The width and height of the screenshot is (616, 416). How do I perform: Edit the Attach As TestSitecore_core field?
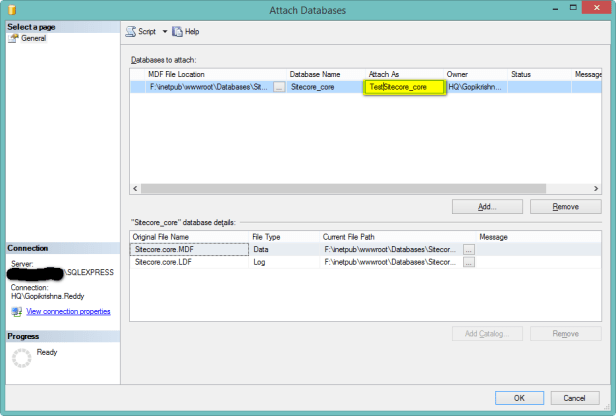pos(404,88)
